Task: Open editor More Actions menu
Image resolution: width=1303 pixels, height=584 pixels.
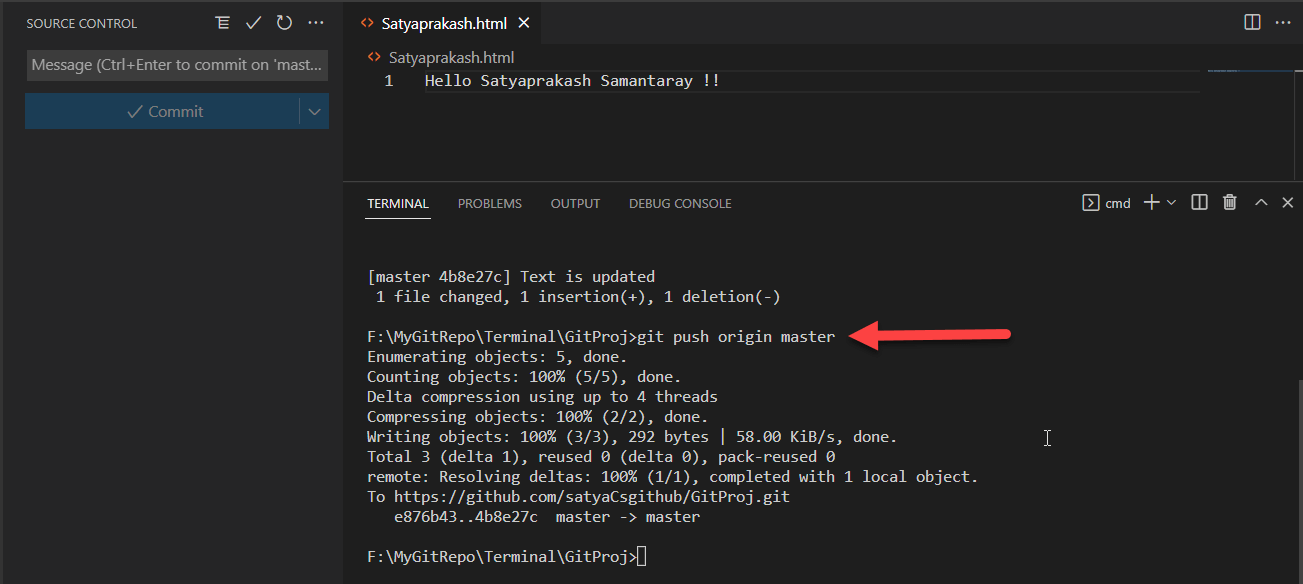Action: tap(1283, 22)
